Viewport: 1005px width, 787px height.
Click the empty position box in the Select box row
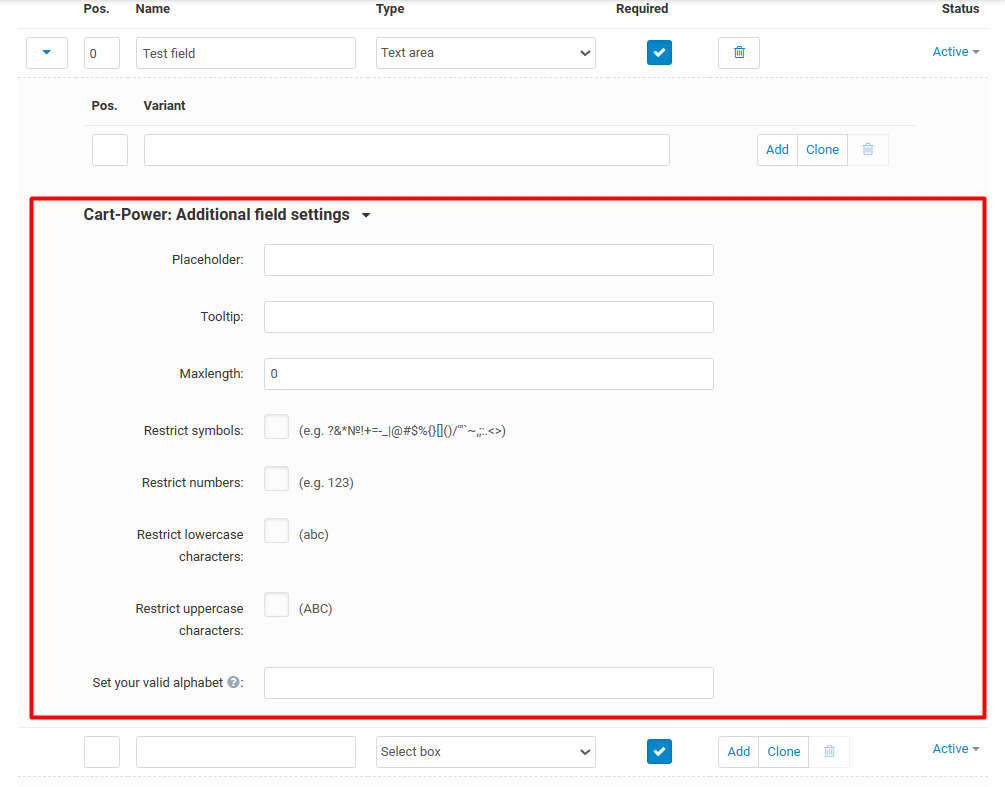tap(101, 751)
